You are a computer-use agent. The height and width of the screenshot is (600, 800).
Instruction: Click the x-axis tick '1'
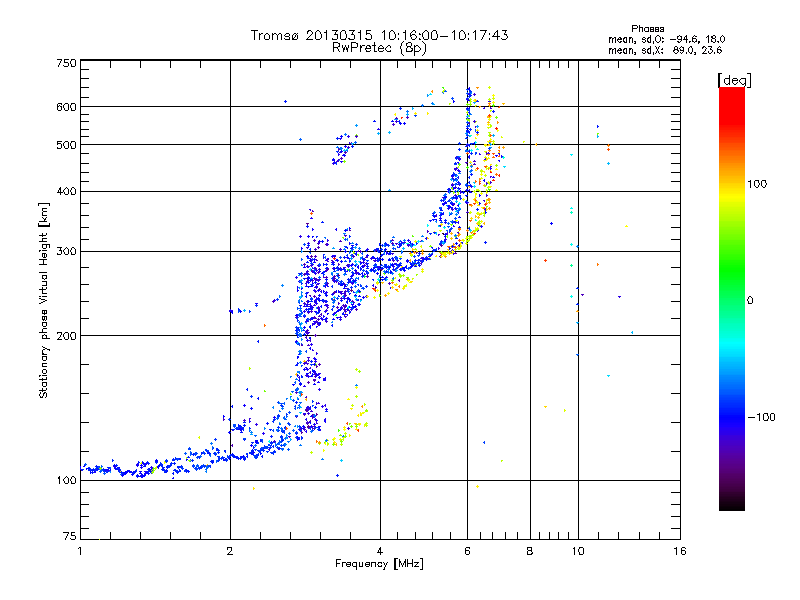click(x=80, y=551)
